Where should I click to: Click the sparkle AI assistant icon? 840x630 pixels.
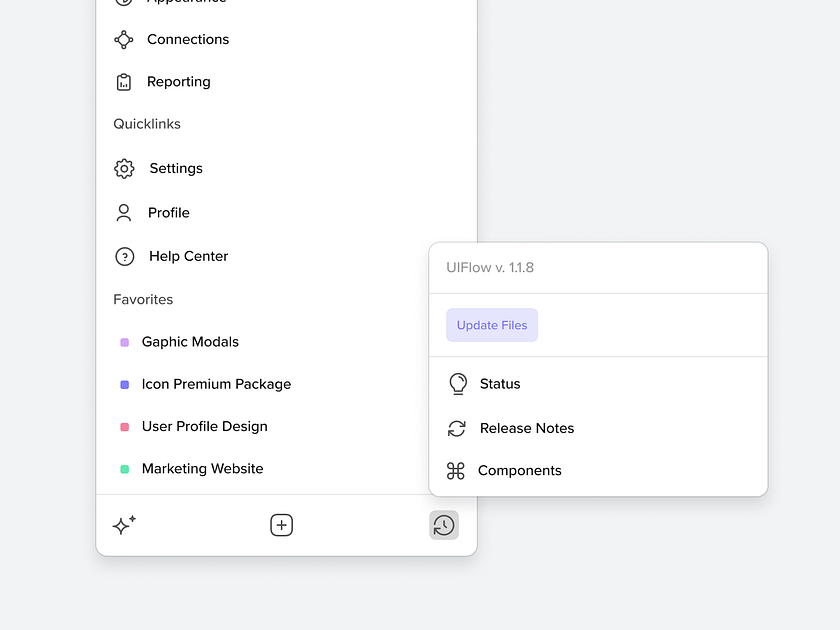point(124,524)
